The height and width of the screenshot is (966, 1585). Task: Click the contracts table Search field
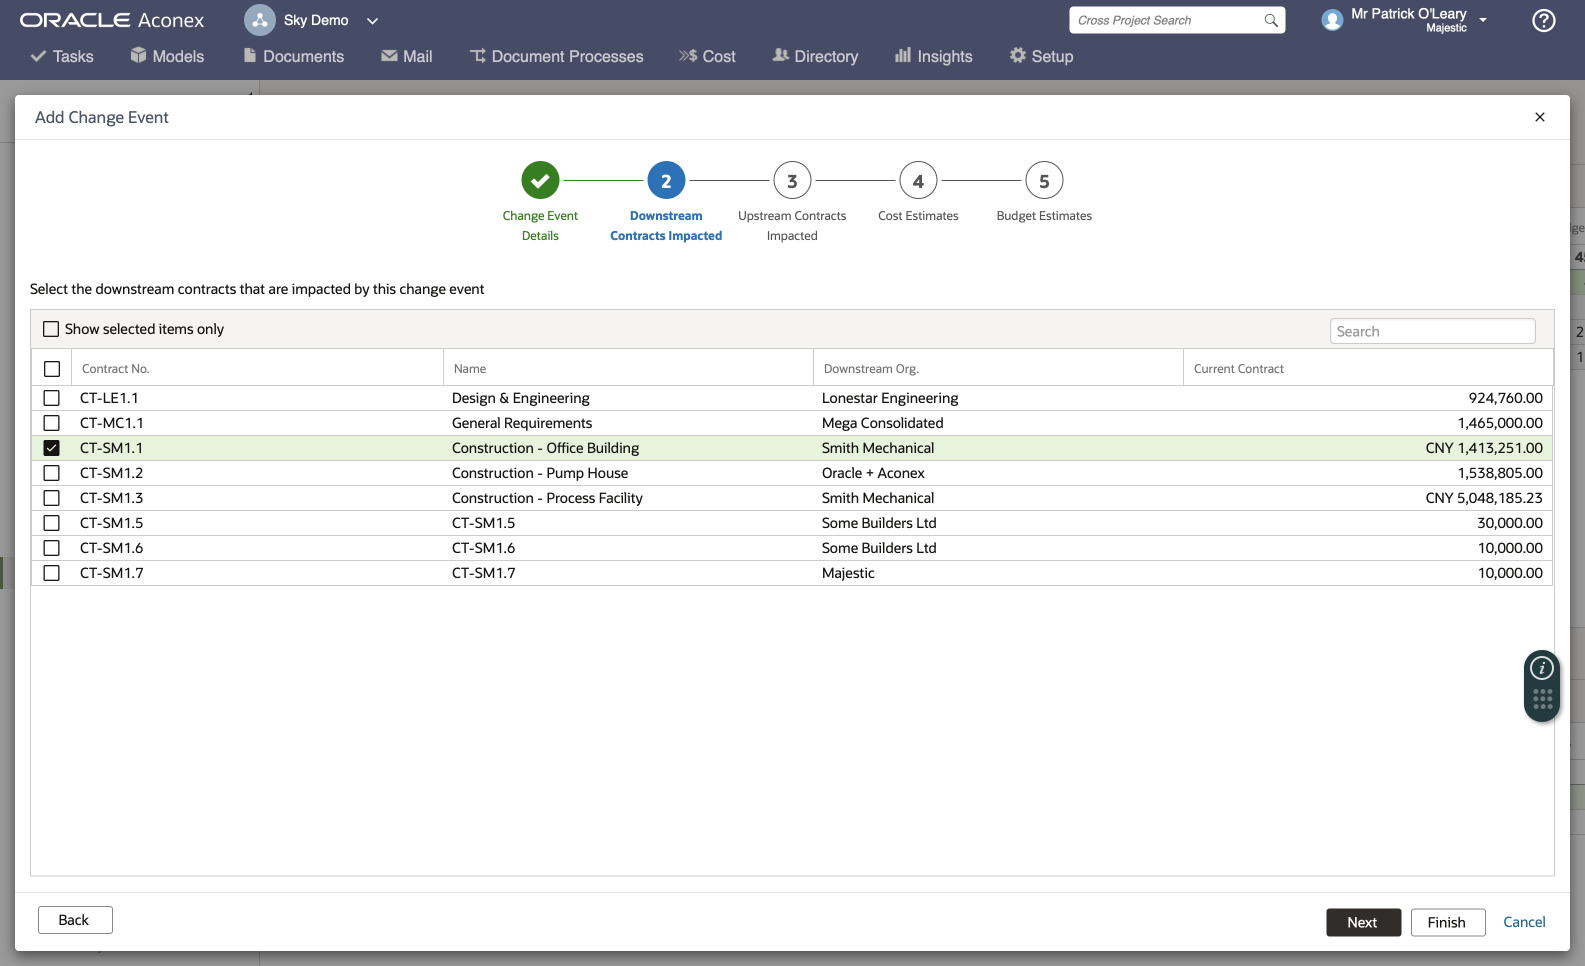tap(1432, 331)
